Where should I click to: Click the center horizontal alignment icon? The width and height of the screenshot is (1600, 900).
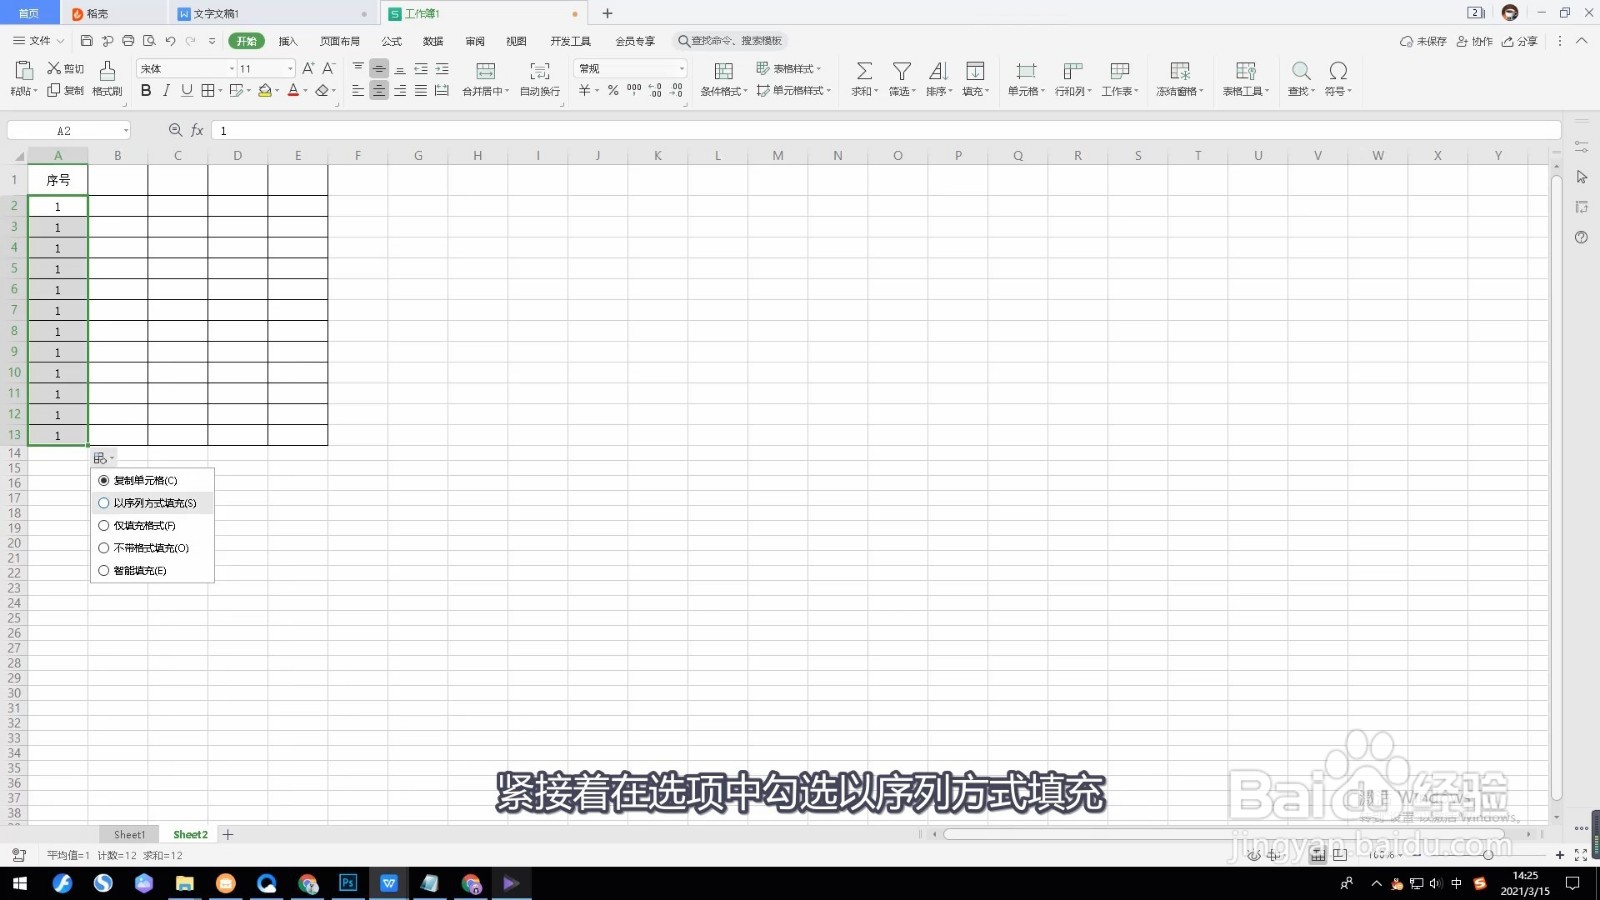point(379,90)
